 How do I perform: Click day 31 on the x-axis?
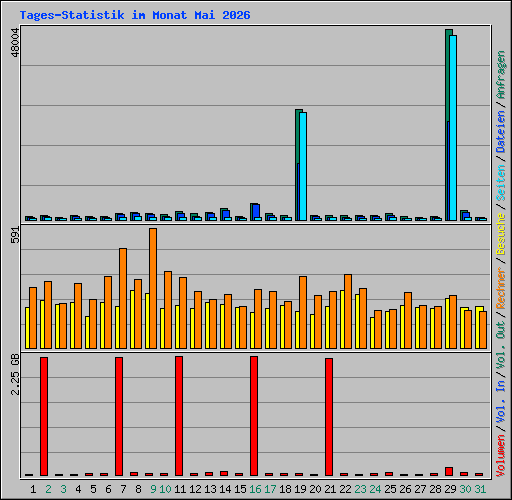tap(480, 489)
